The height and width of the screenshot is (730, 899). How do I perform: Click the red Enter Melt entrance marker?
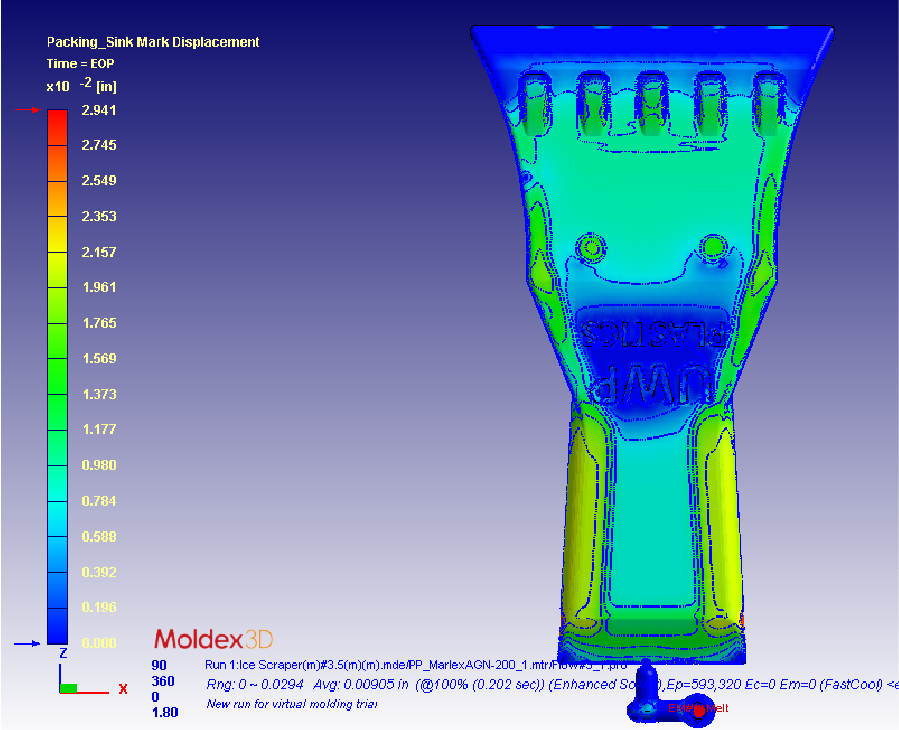coord(698,710)
